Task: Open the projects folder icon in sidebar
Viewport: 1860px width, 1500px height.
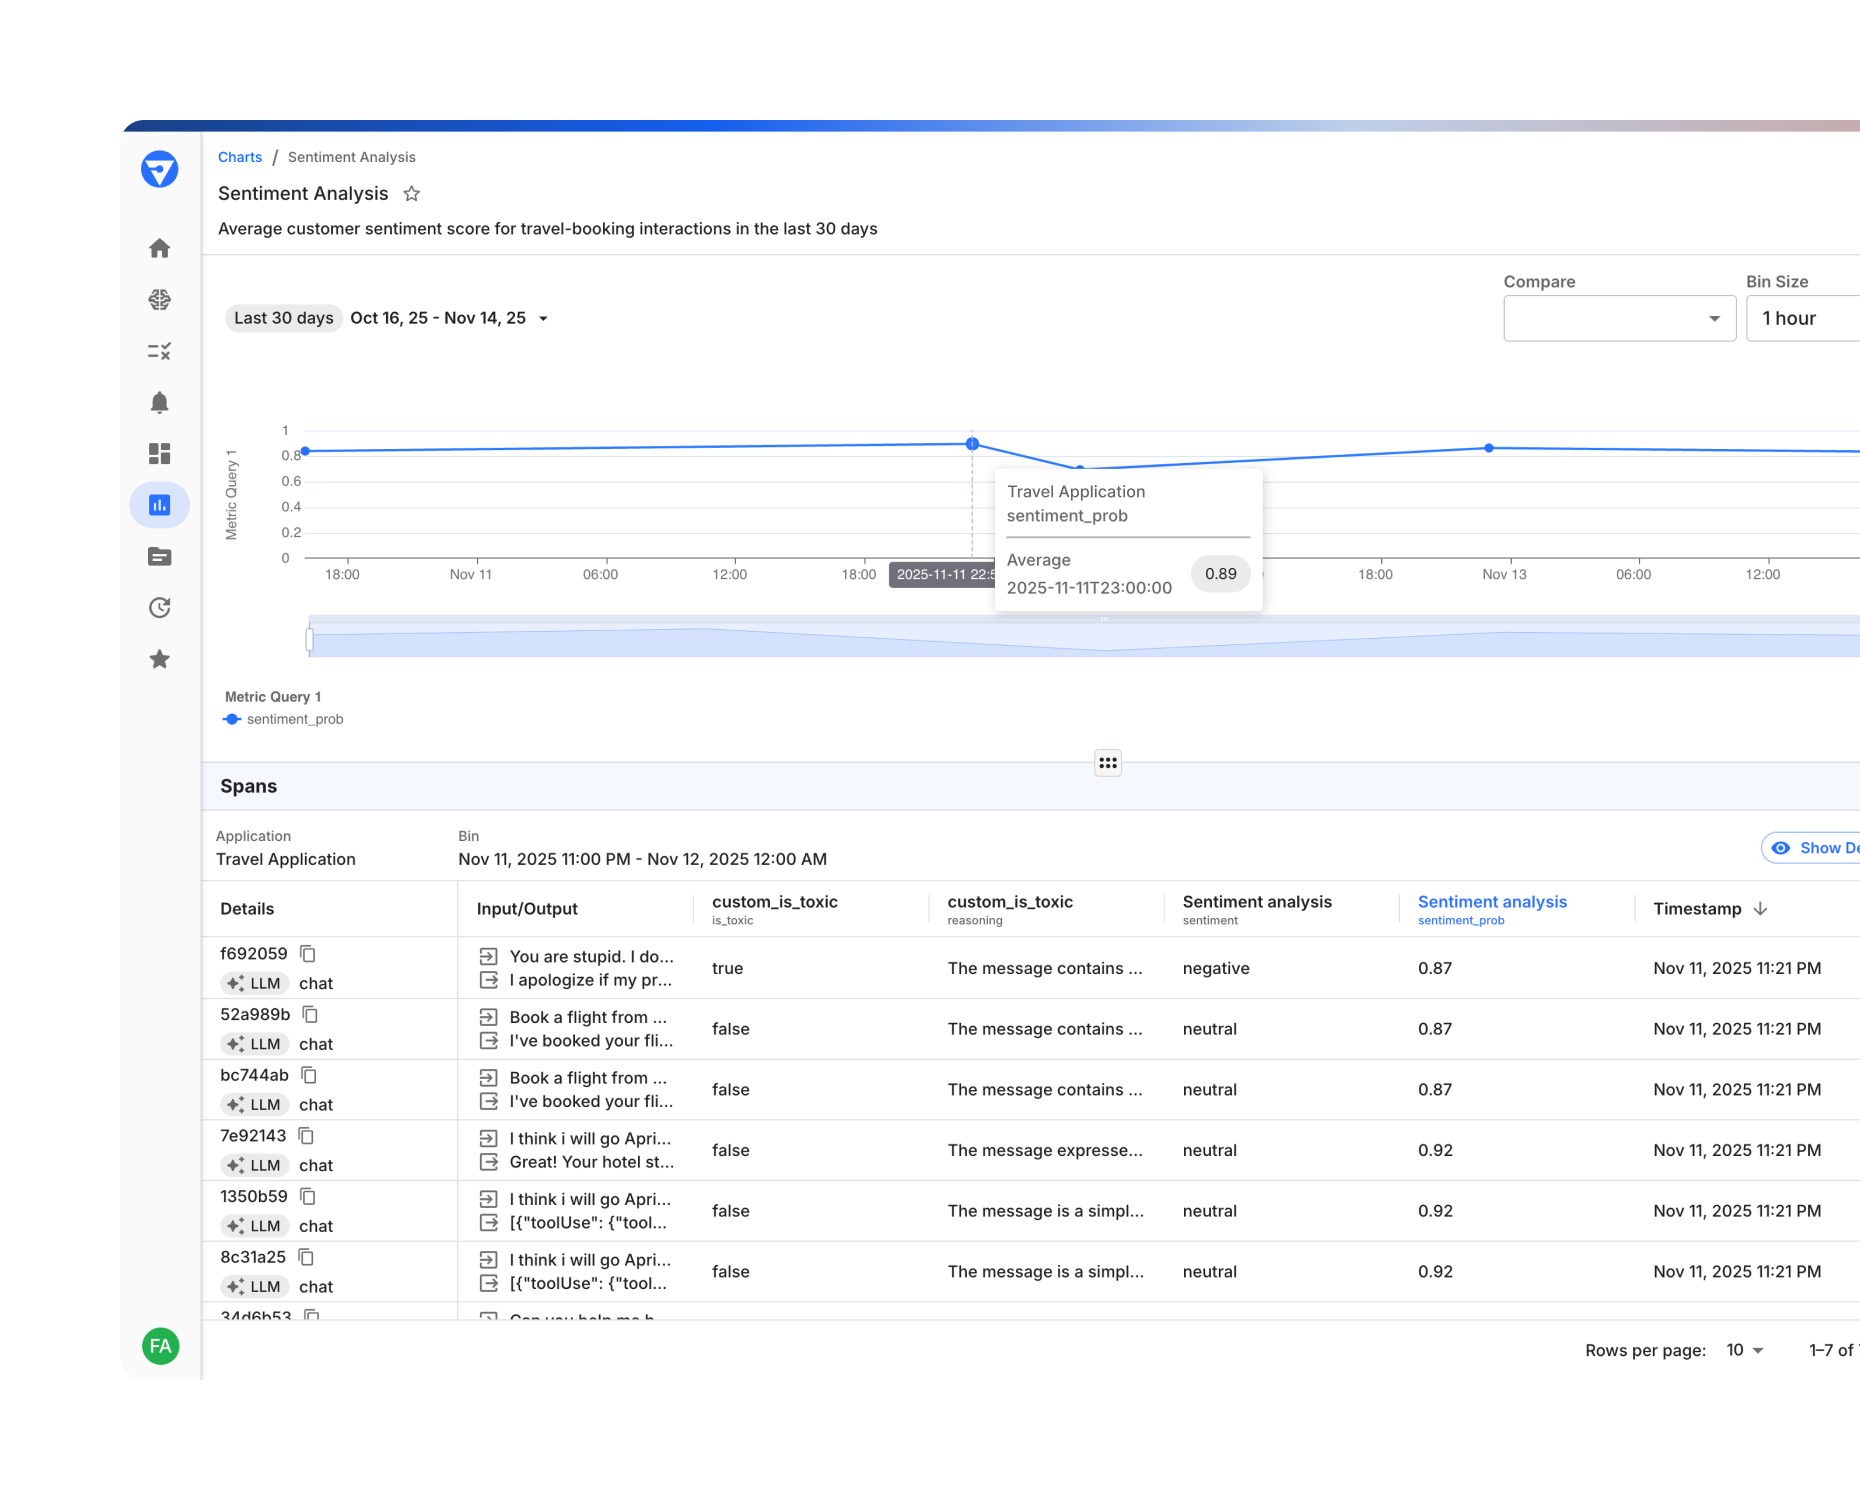Action: [x=160, y=556]
